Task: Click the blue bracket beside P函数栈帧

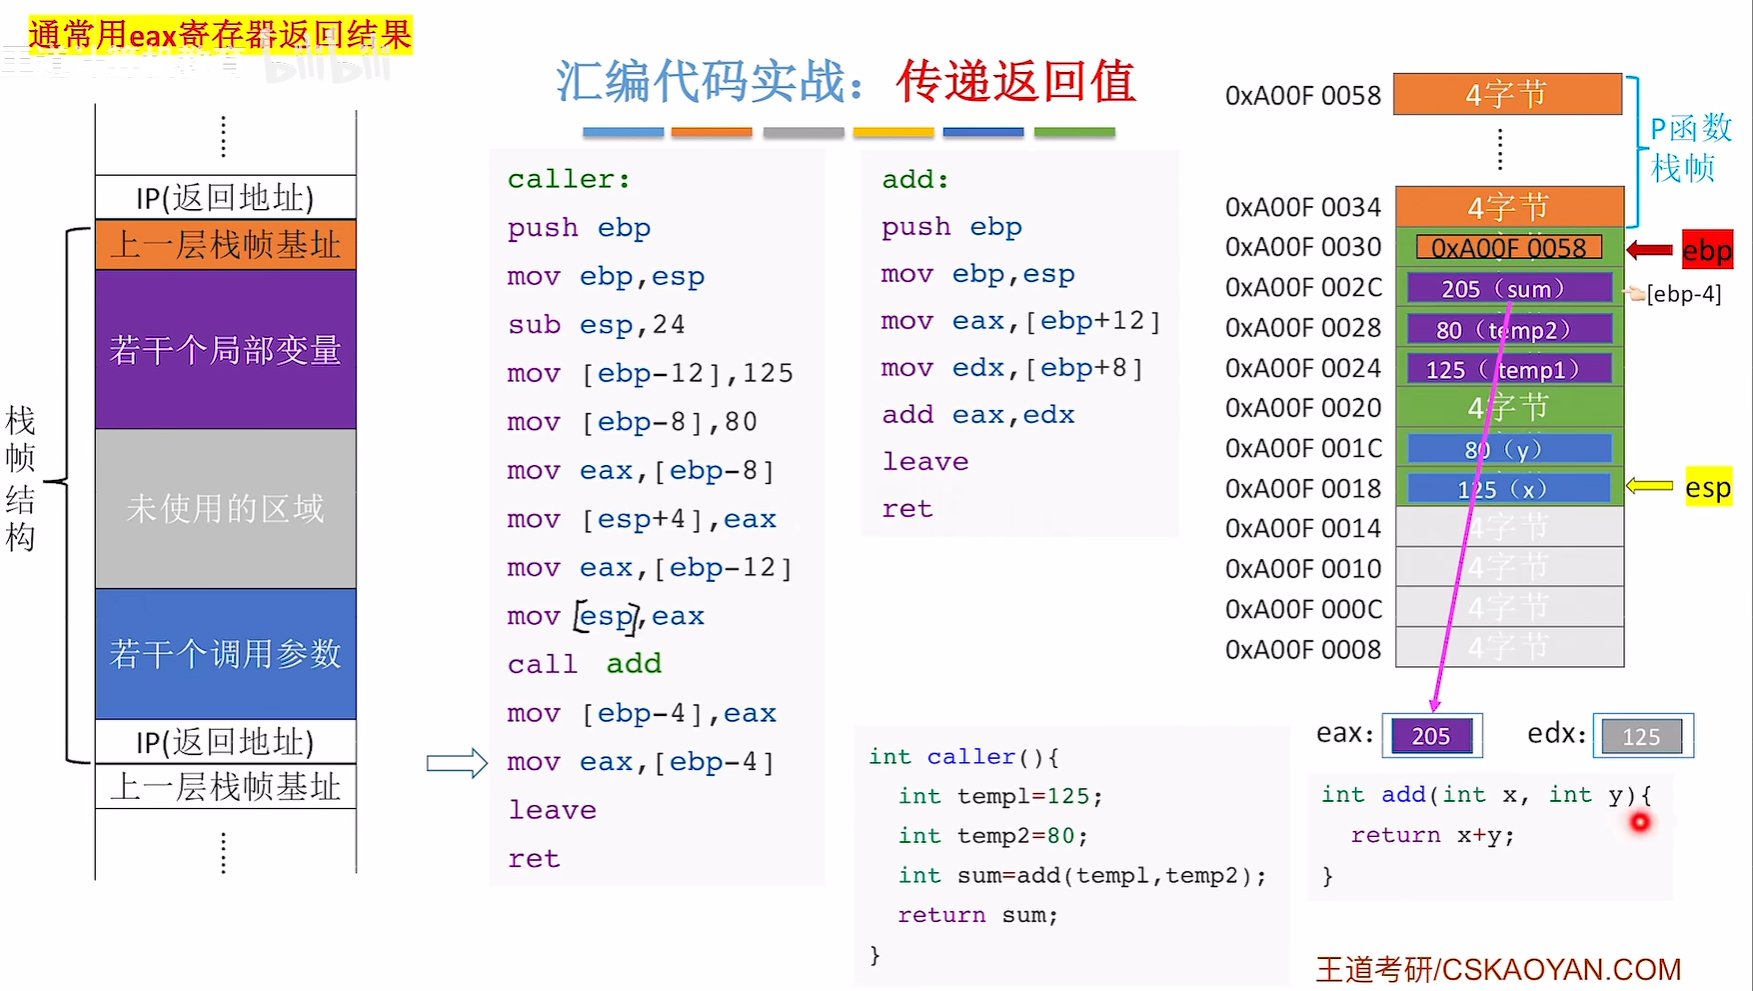Action: [x=1634, y=150]
